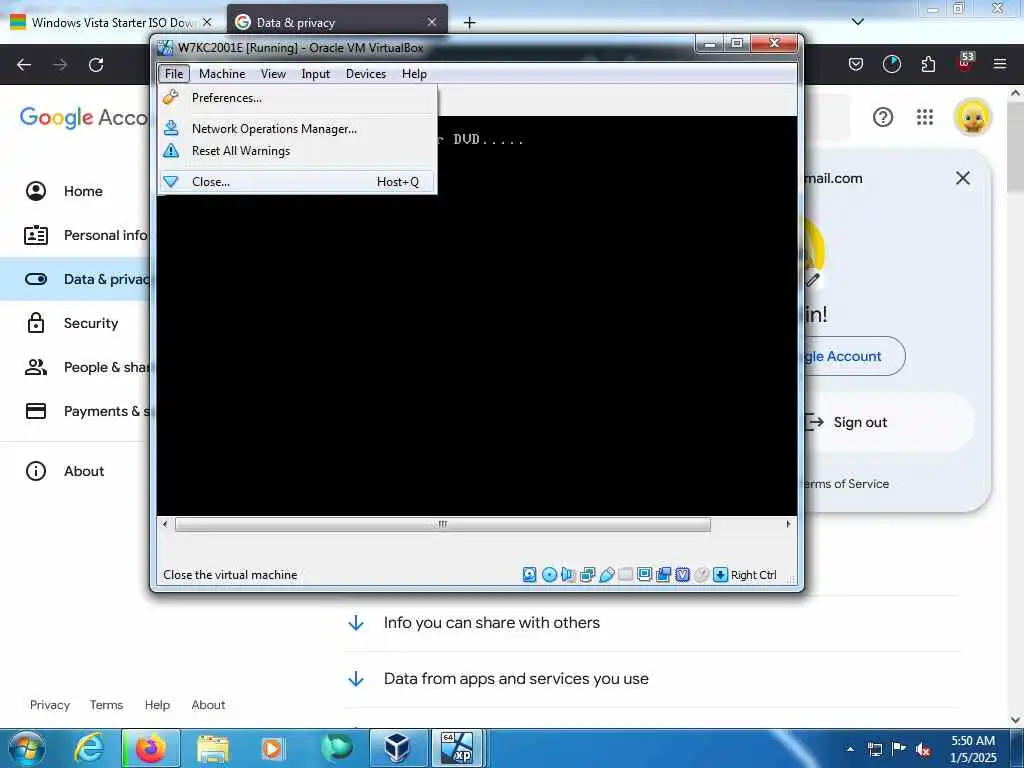Click the display monitor status icon
This screenshot has height=768, width=1024.
[x=645, y=575]
